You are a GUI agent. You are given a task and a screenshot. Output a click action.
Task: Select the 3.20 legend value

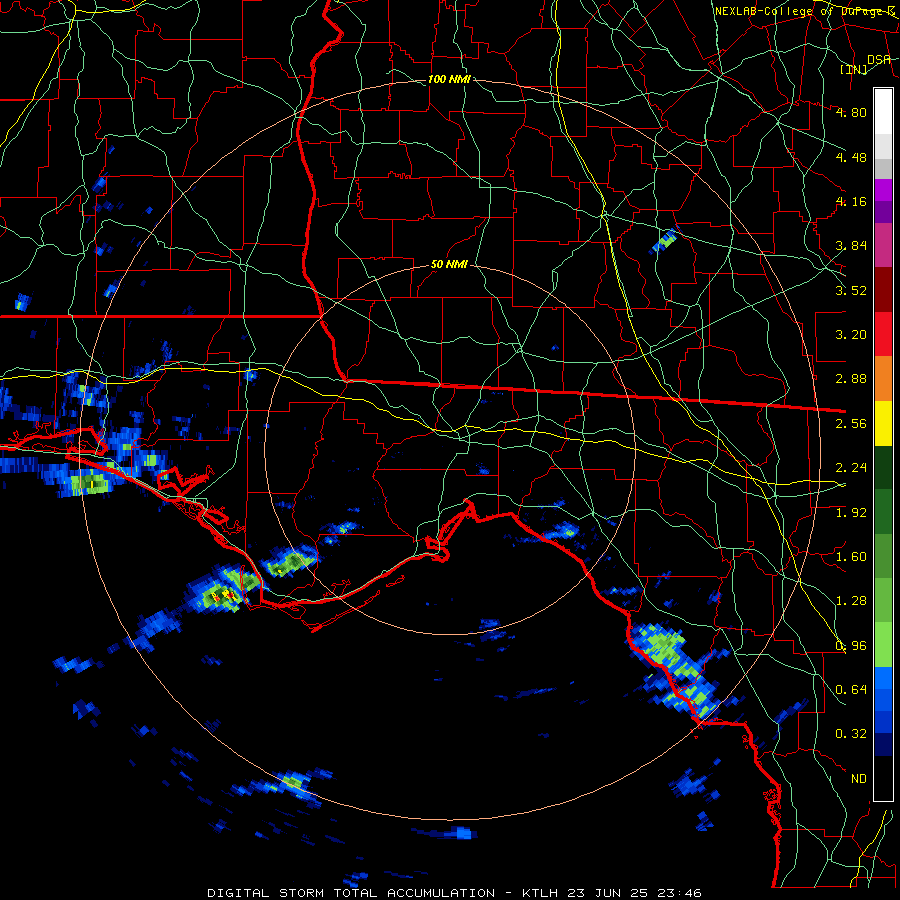point(851,335)
